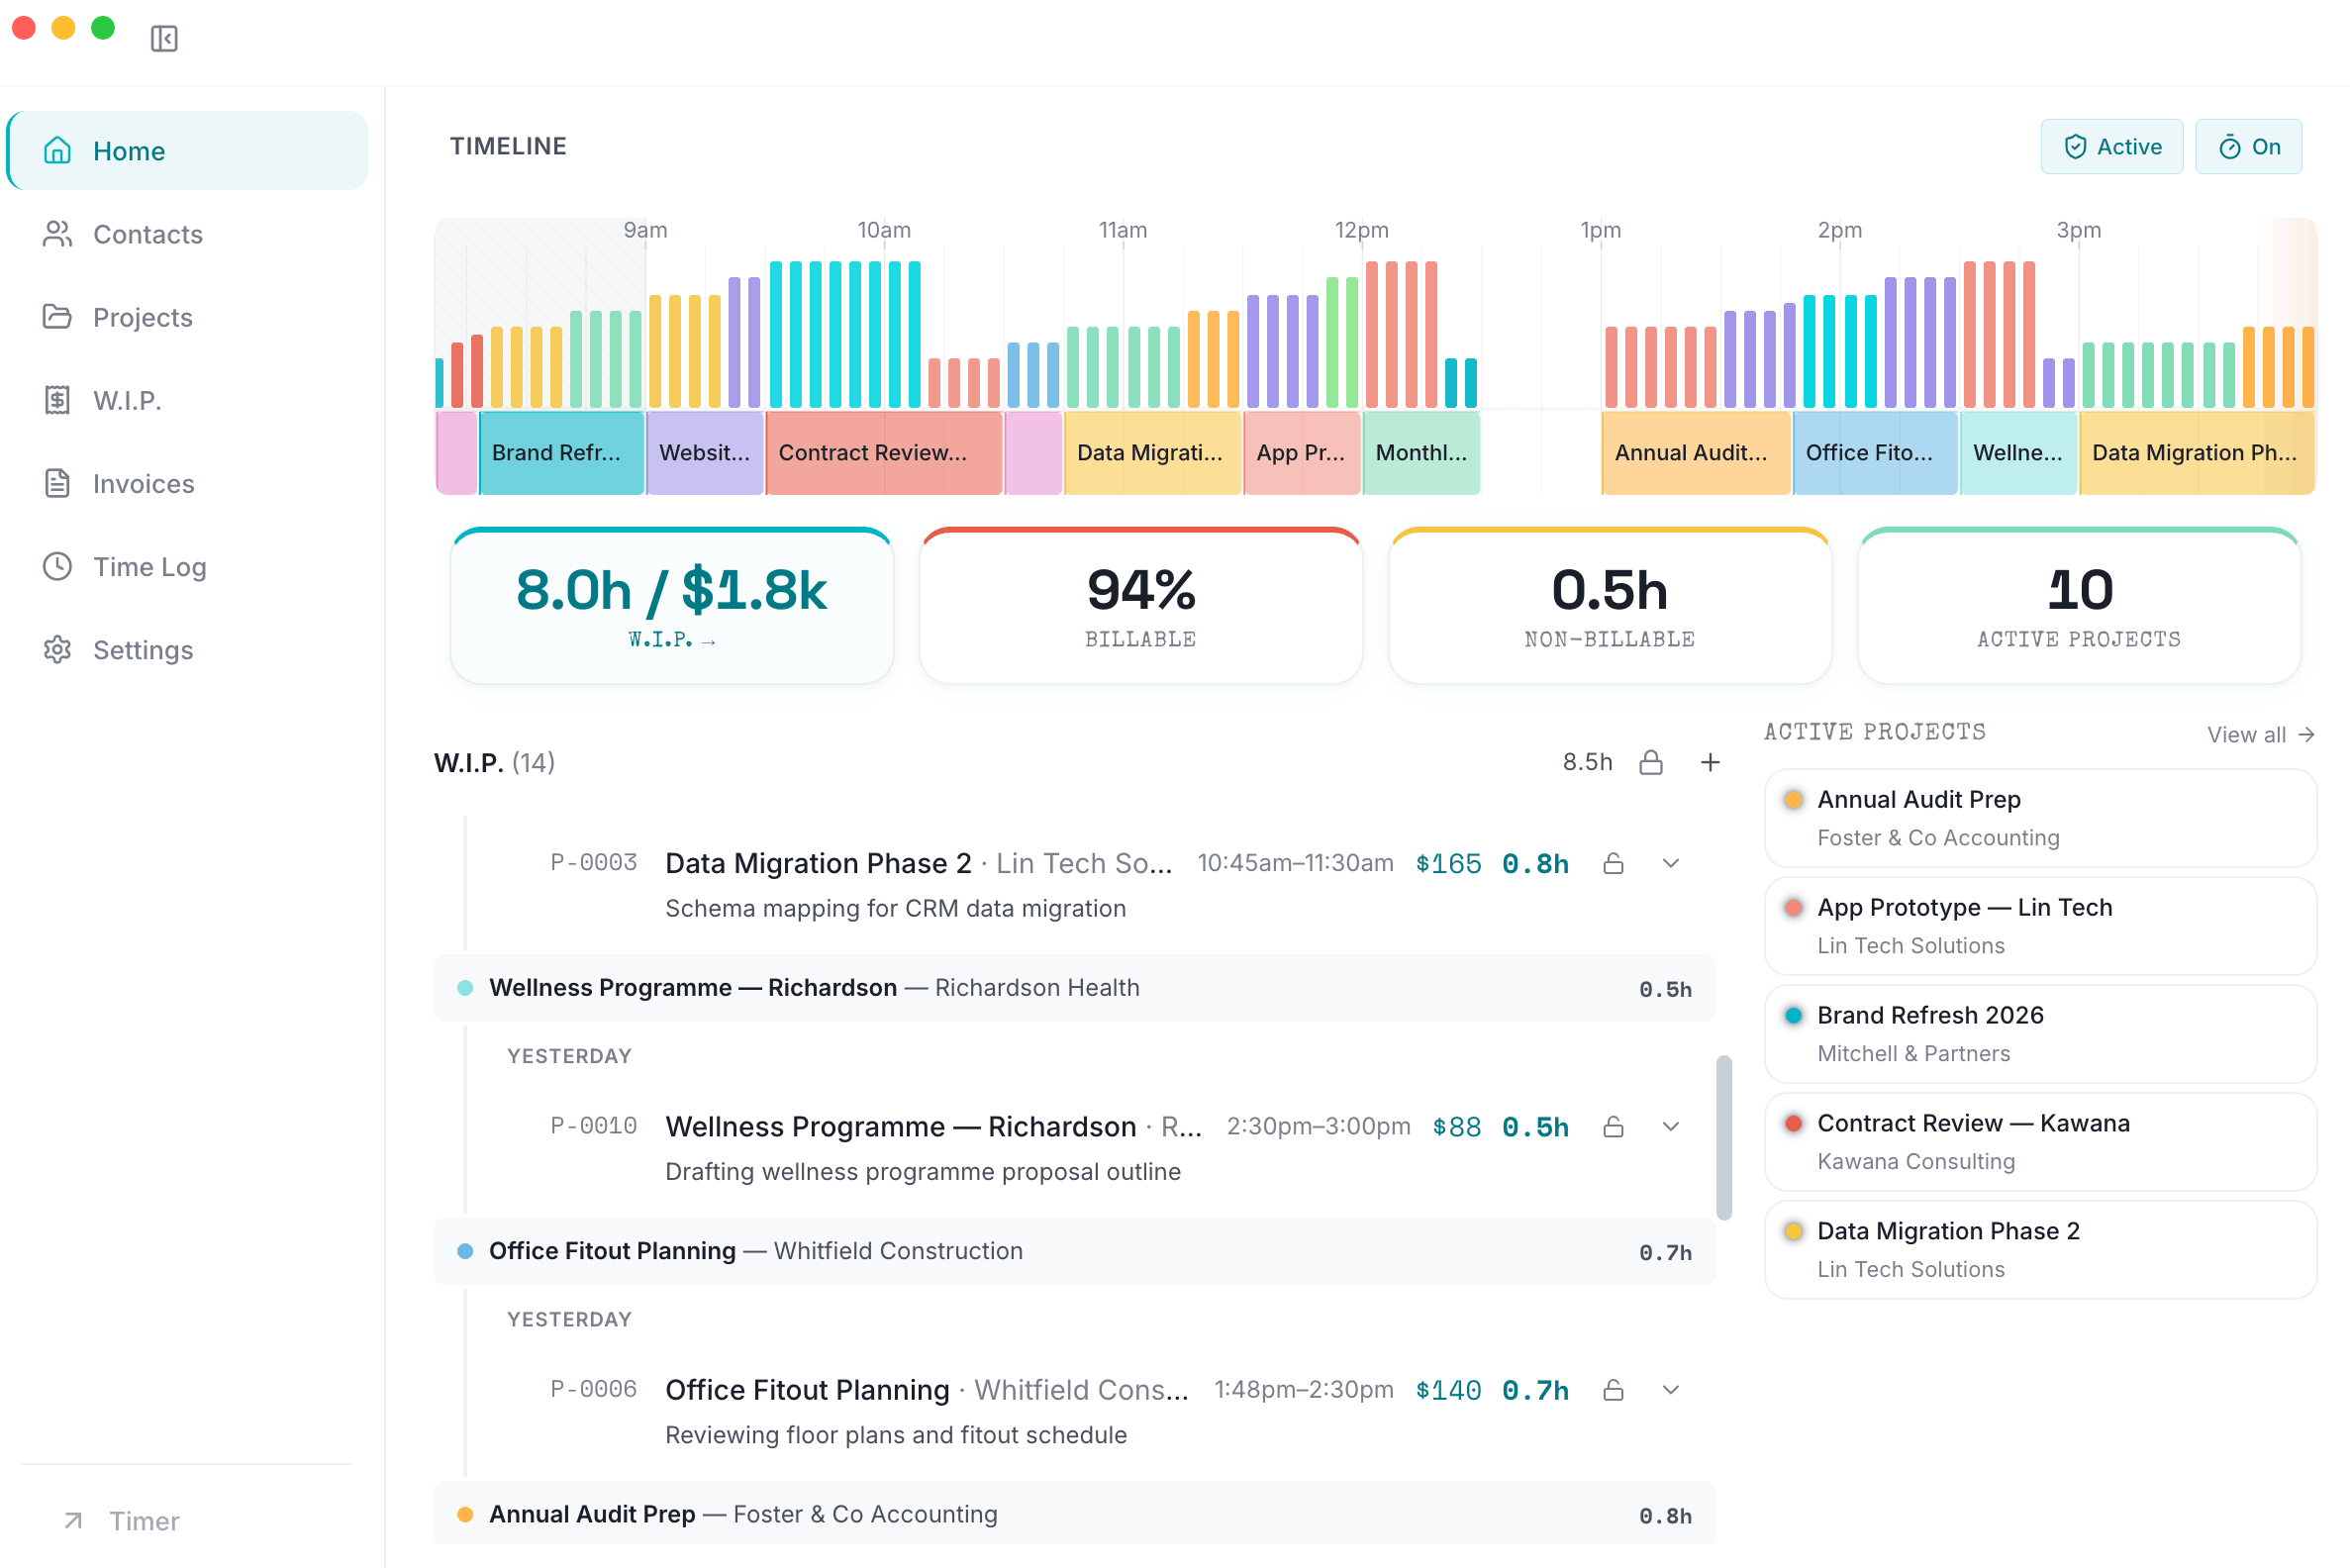Go to Contacts in the sidebar
Screen dimensions: 2350x1568
point(188,234)
